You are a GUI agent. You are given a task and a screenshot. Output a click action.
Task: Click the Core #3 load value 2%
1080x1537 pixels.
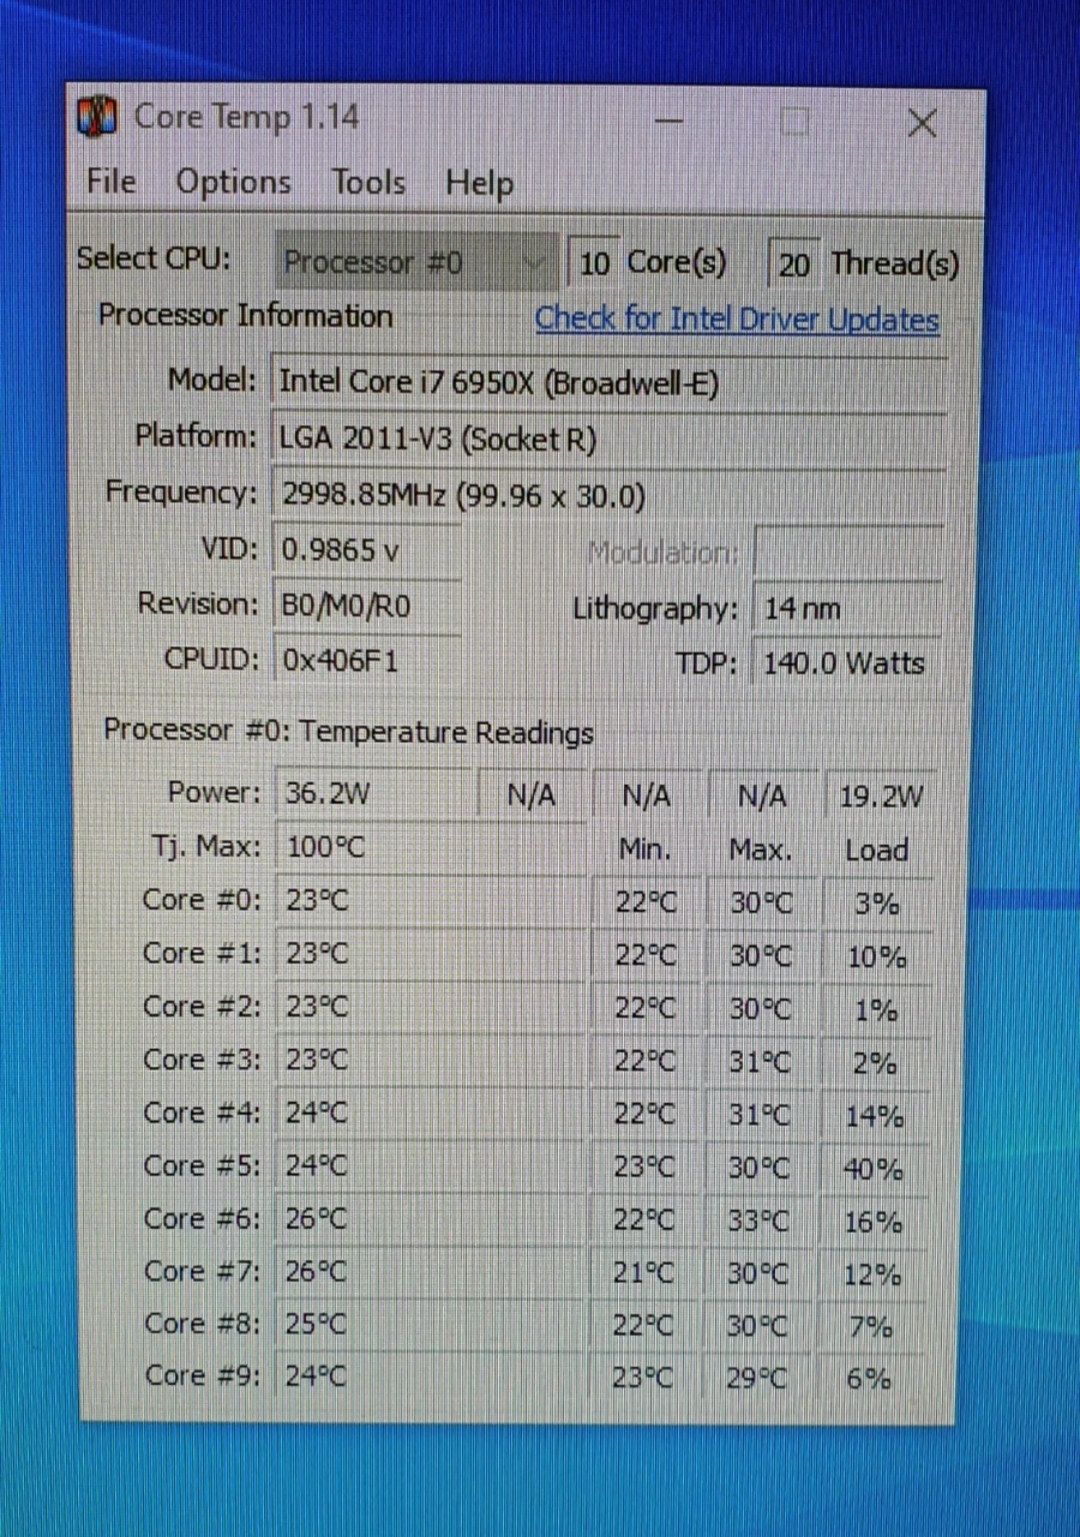(875, 1063)
